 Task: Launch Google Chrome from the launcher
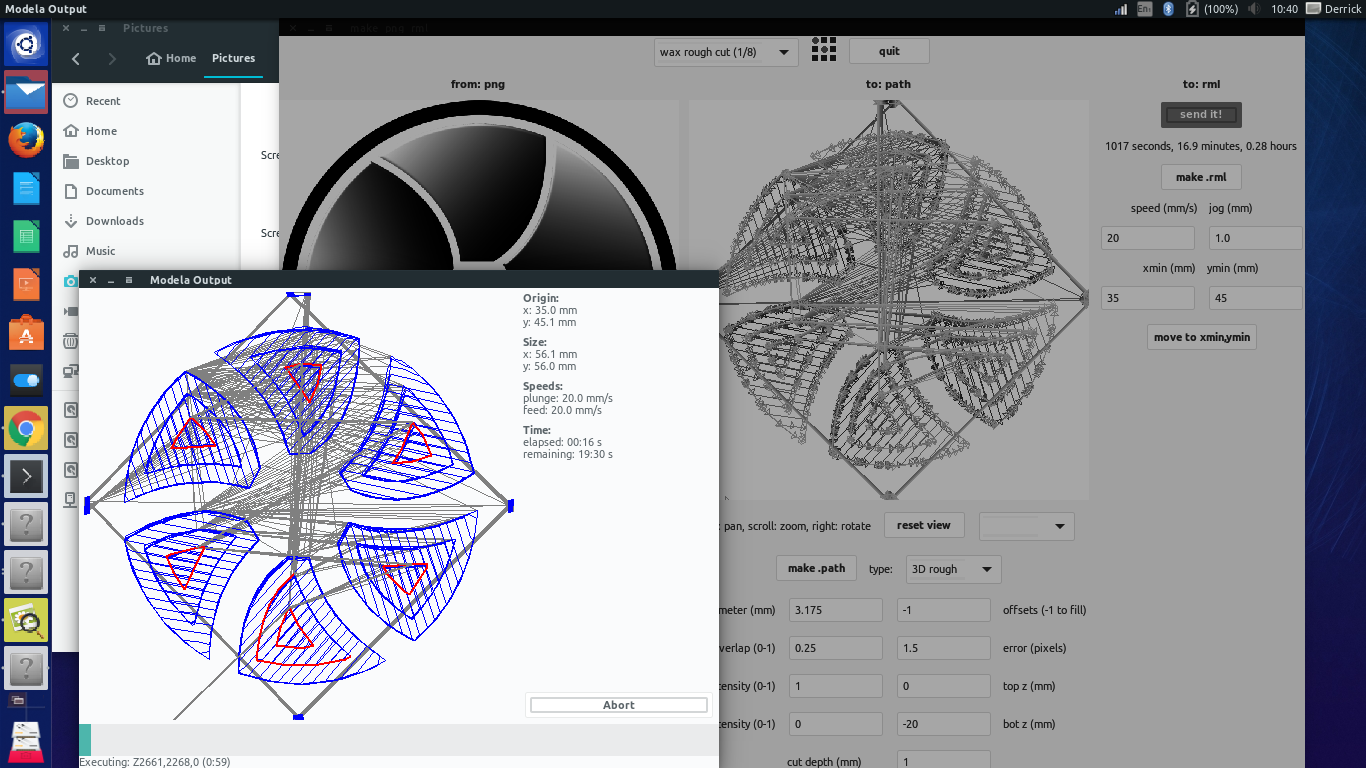point(26,429)
